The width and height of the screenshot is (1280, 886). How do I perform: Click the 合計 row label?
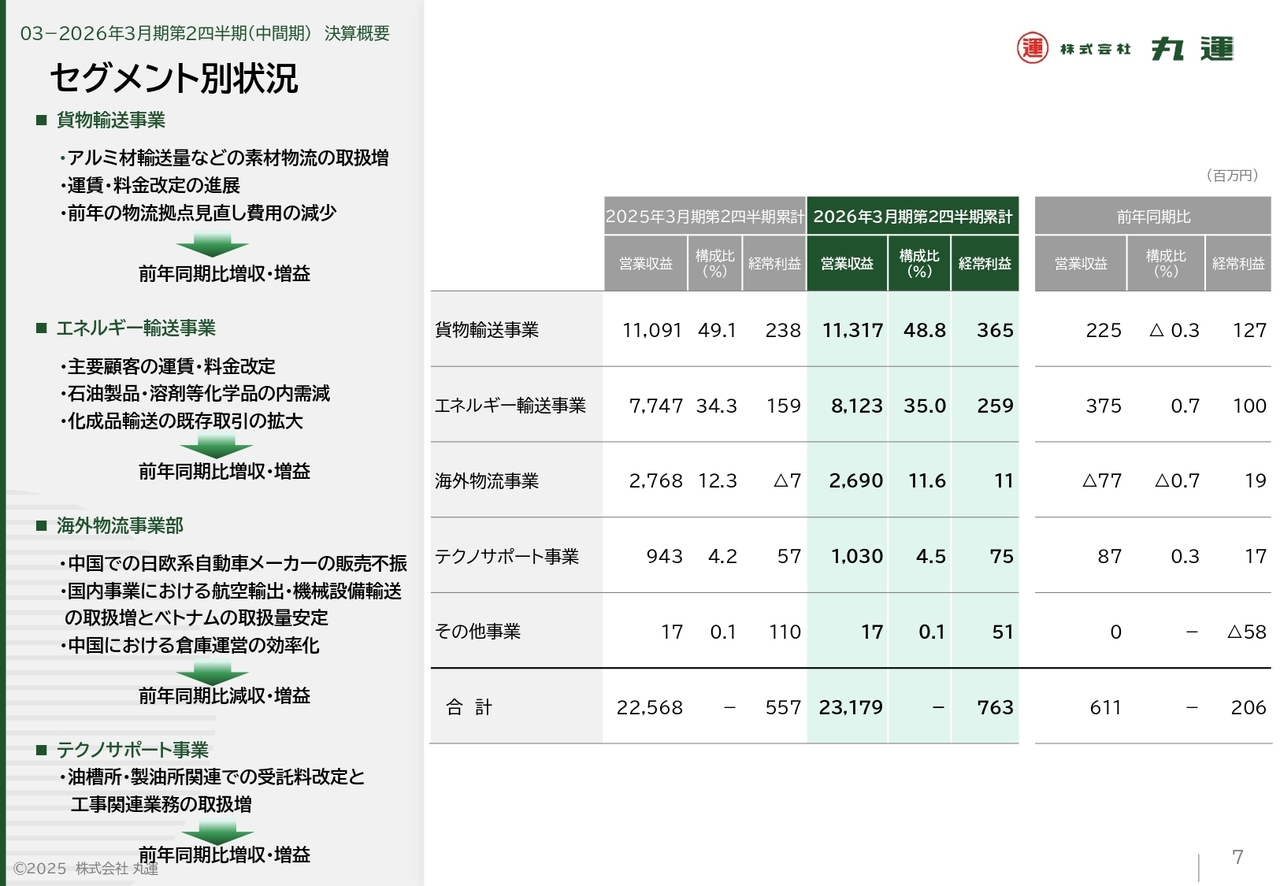click(x=469, y=708)
